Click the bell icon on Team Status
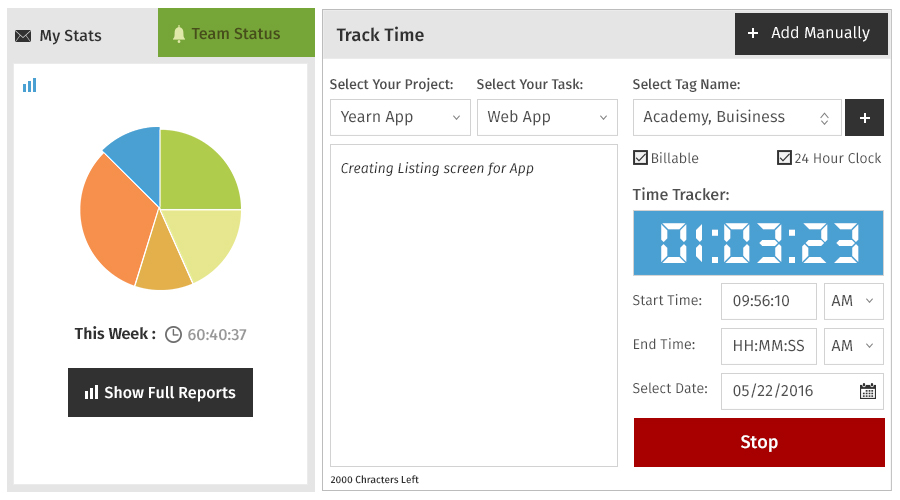The height and width of the screenshot is (500, 900). point(179,34)
